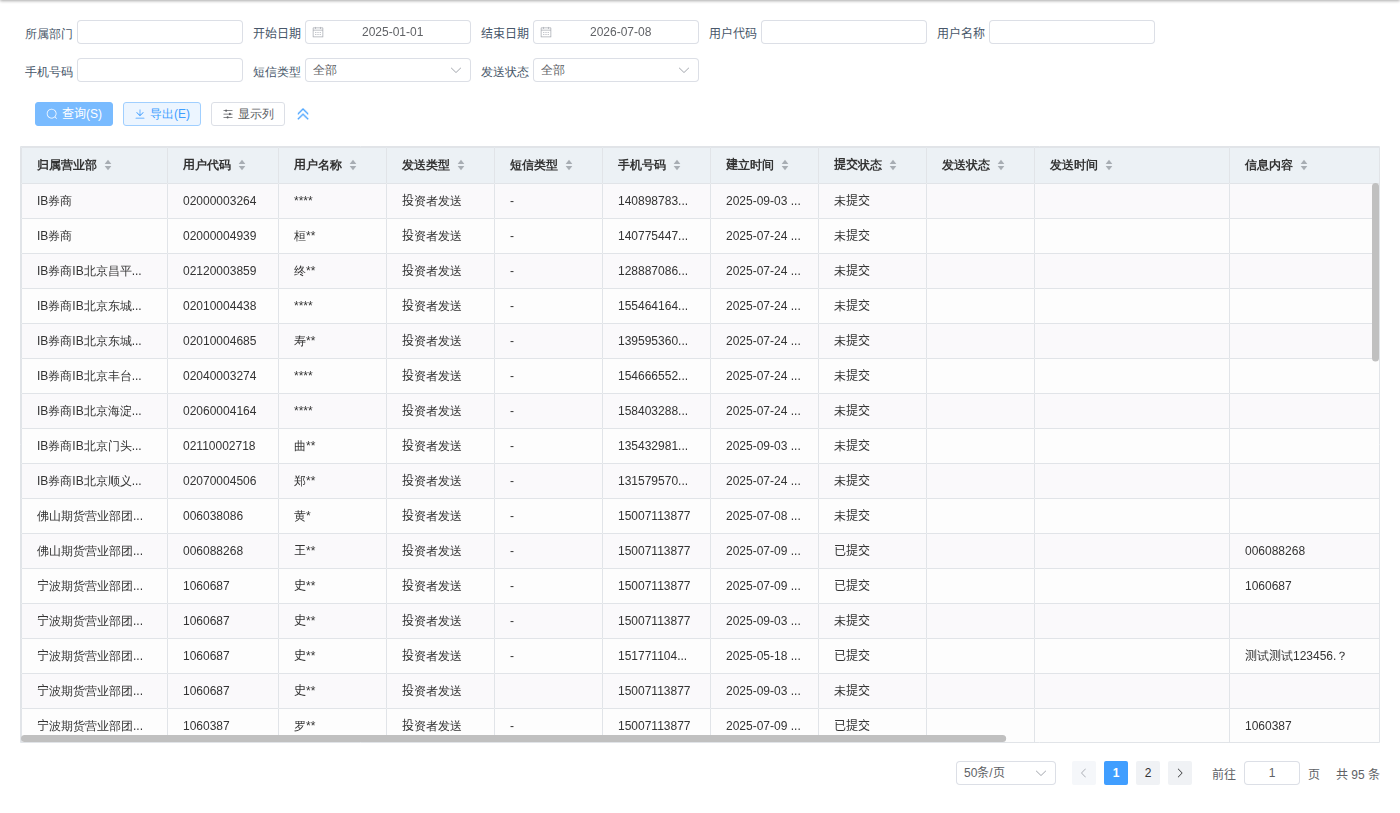Sort by 发送时间 column sort icon
The image size is (1400, 813).
(x=1109, y=165)
